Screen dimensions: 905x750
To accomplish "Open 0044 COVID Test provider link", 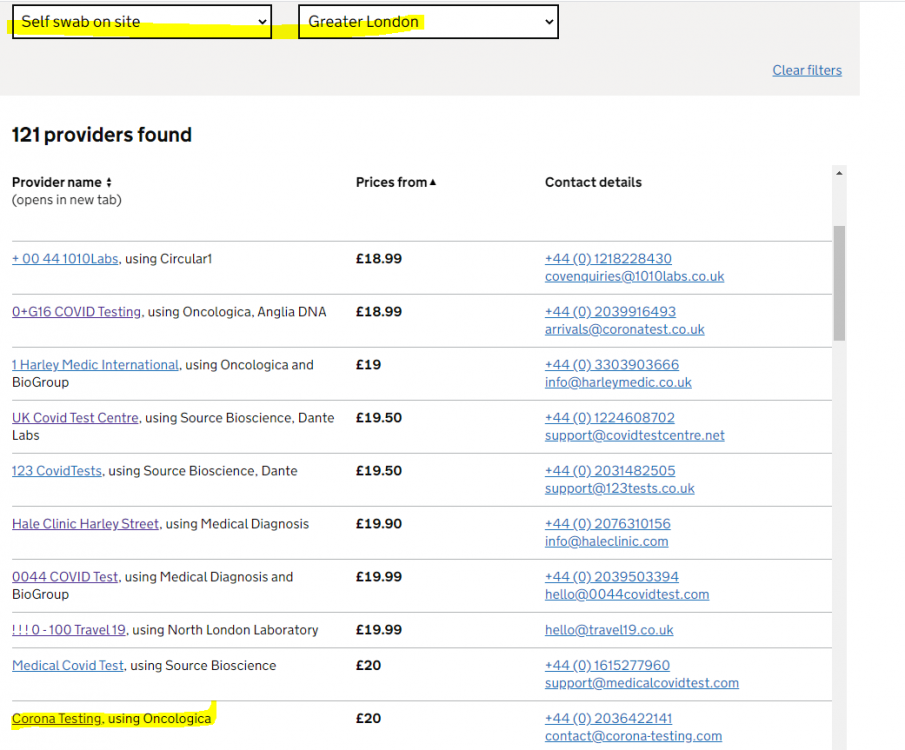I will pyautogui.click(x=65, y=577).
